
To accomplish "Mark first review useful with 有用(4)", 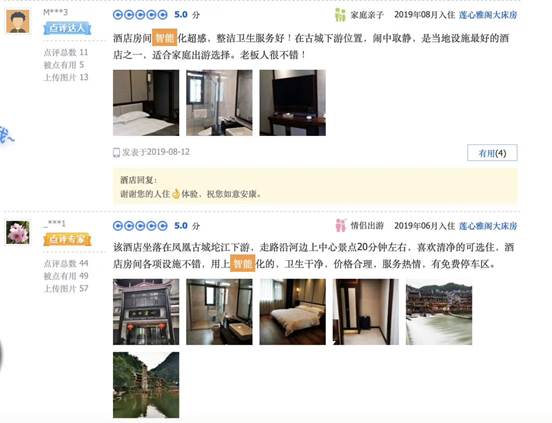I will pos(492,153).
